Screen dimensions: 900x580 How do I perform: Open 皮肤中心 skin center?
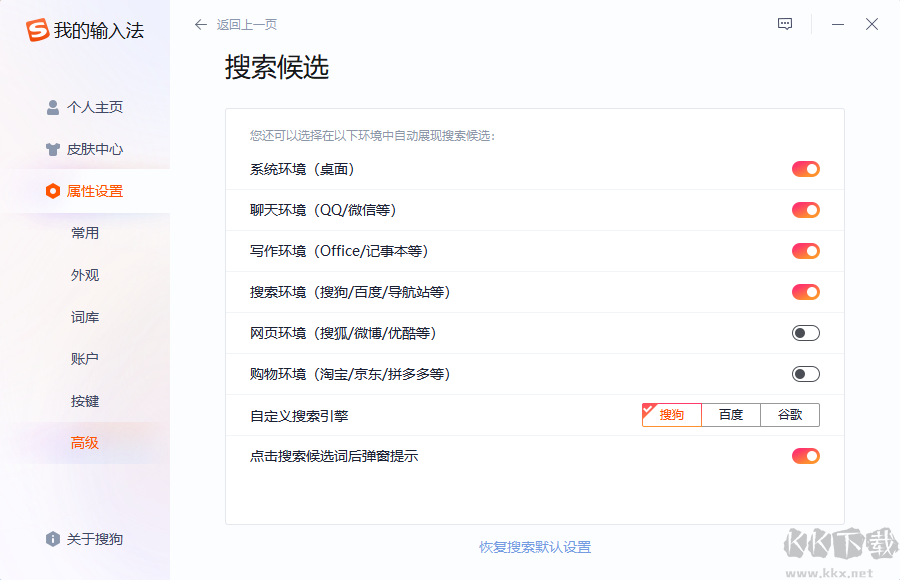pyautogui.click(x=85, y=149)
